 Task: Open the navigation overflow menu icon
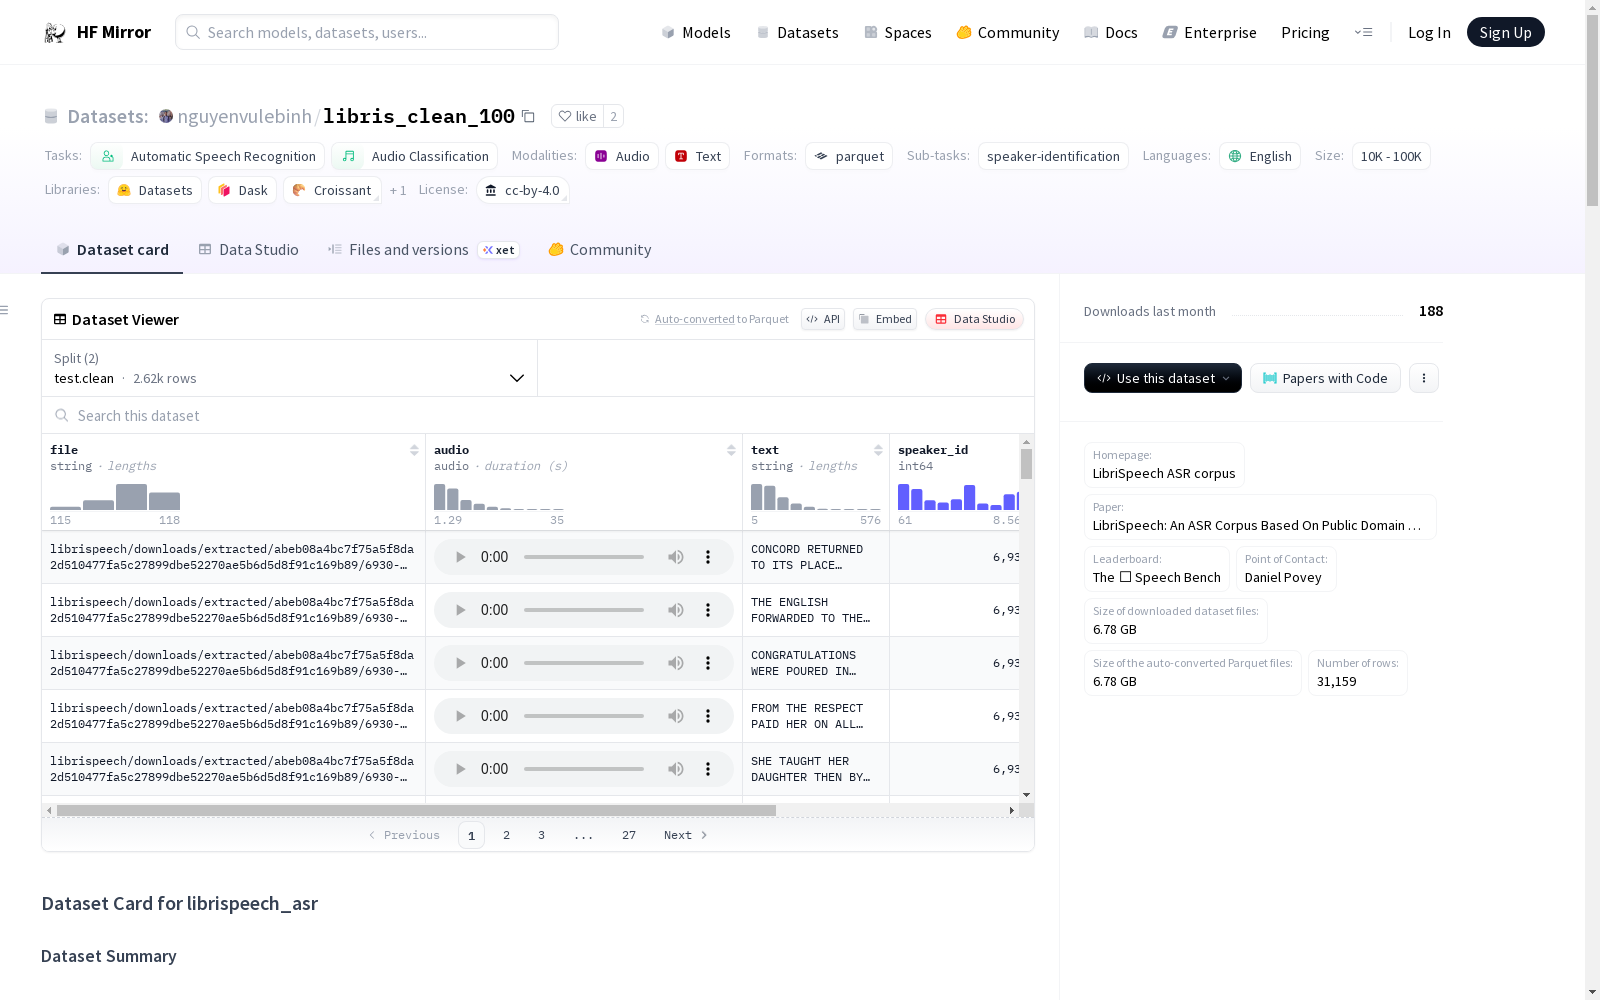pyautogui.click(x=1363, y=33)
